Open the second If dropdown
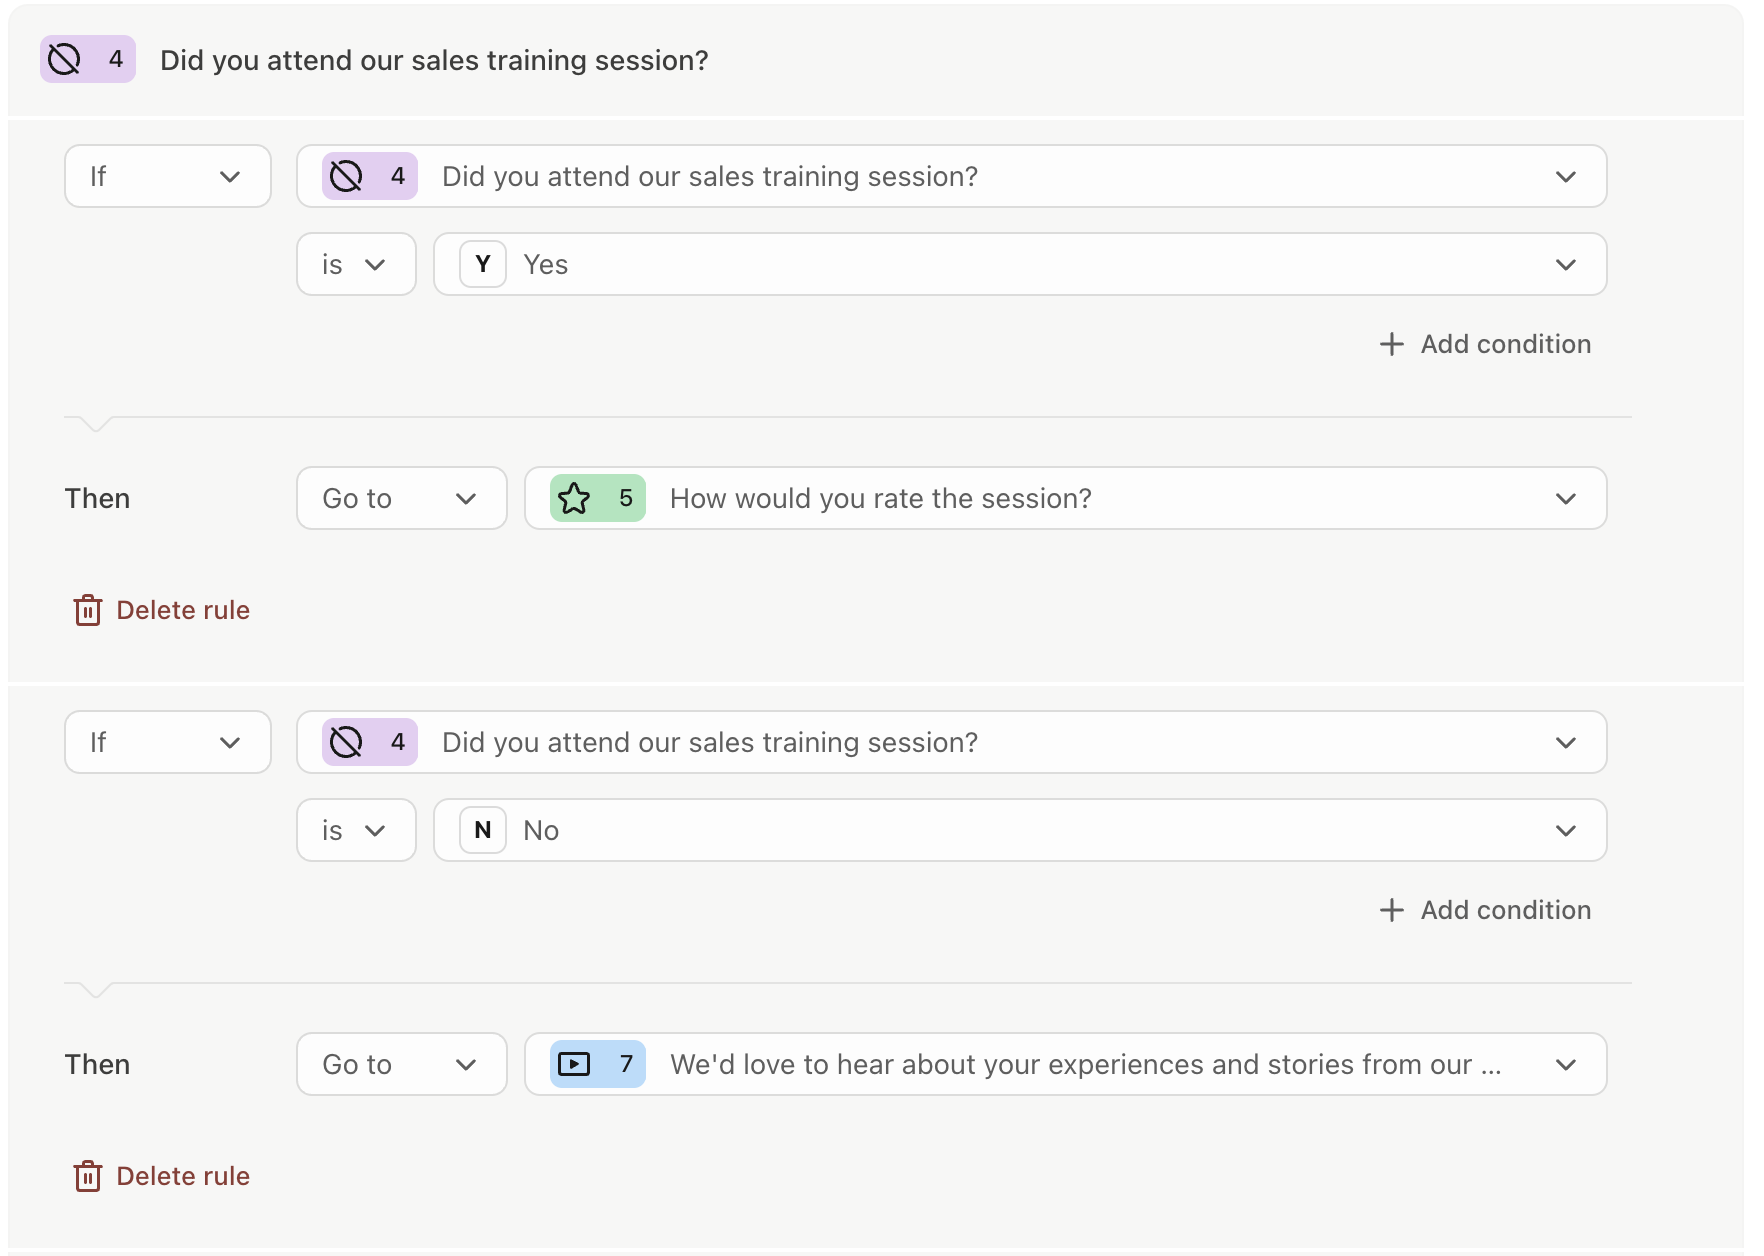The height and width of the screenshot is (1256, 1764). pos(168,742)
